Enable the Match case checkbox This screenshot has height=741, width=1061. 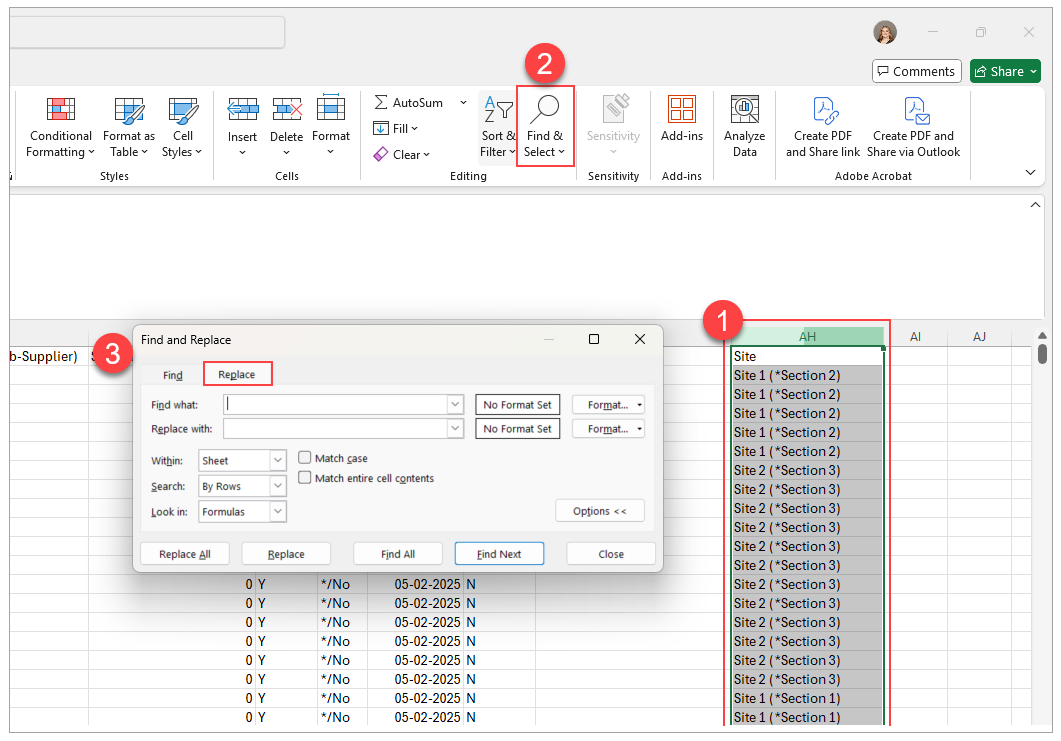(304, 458)
